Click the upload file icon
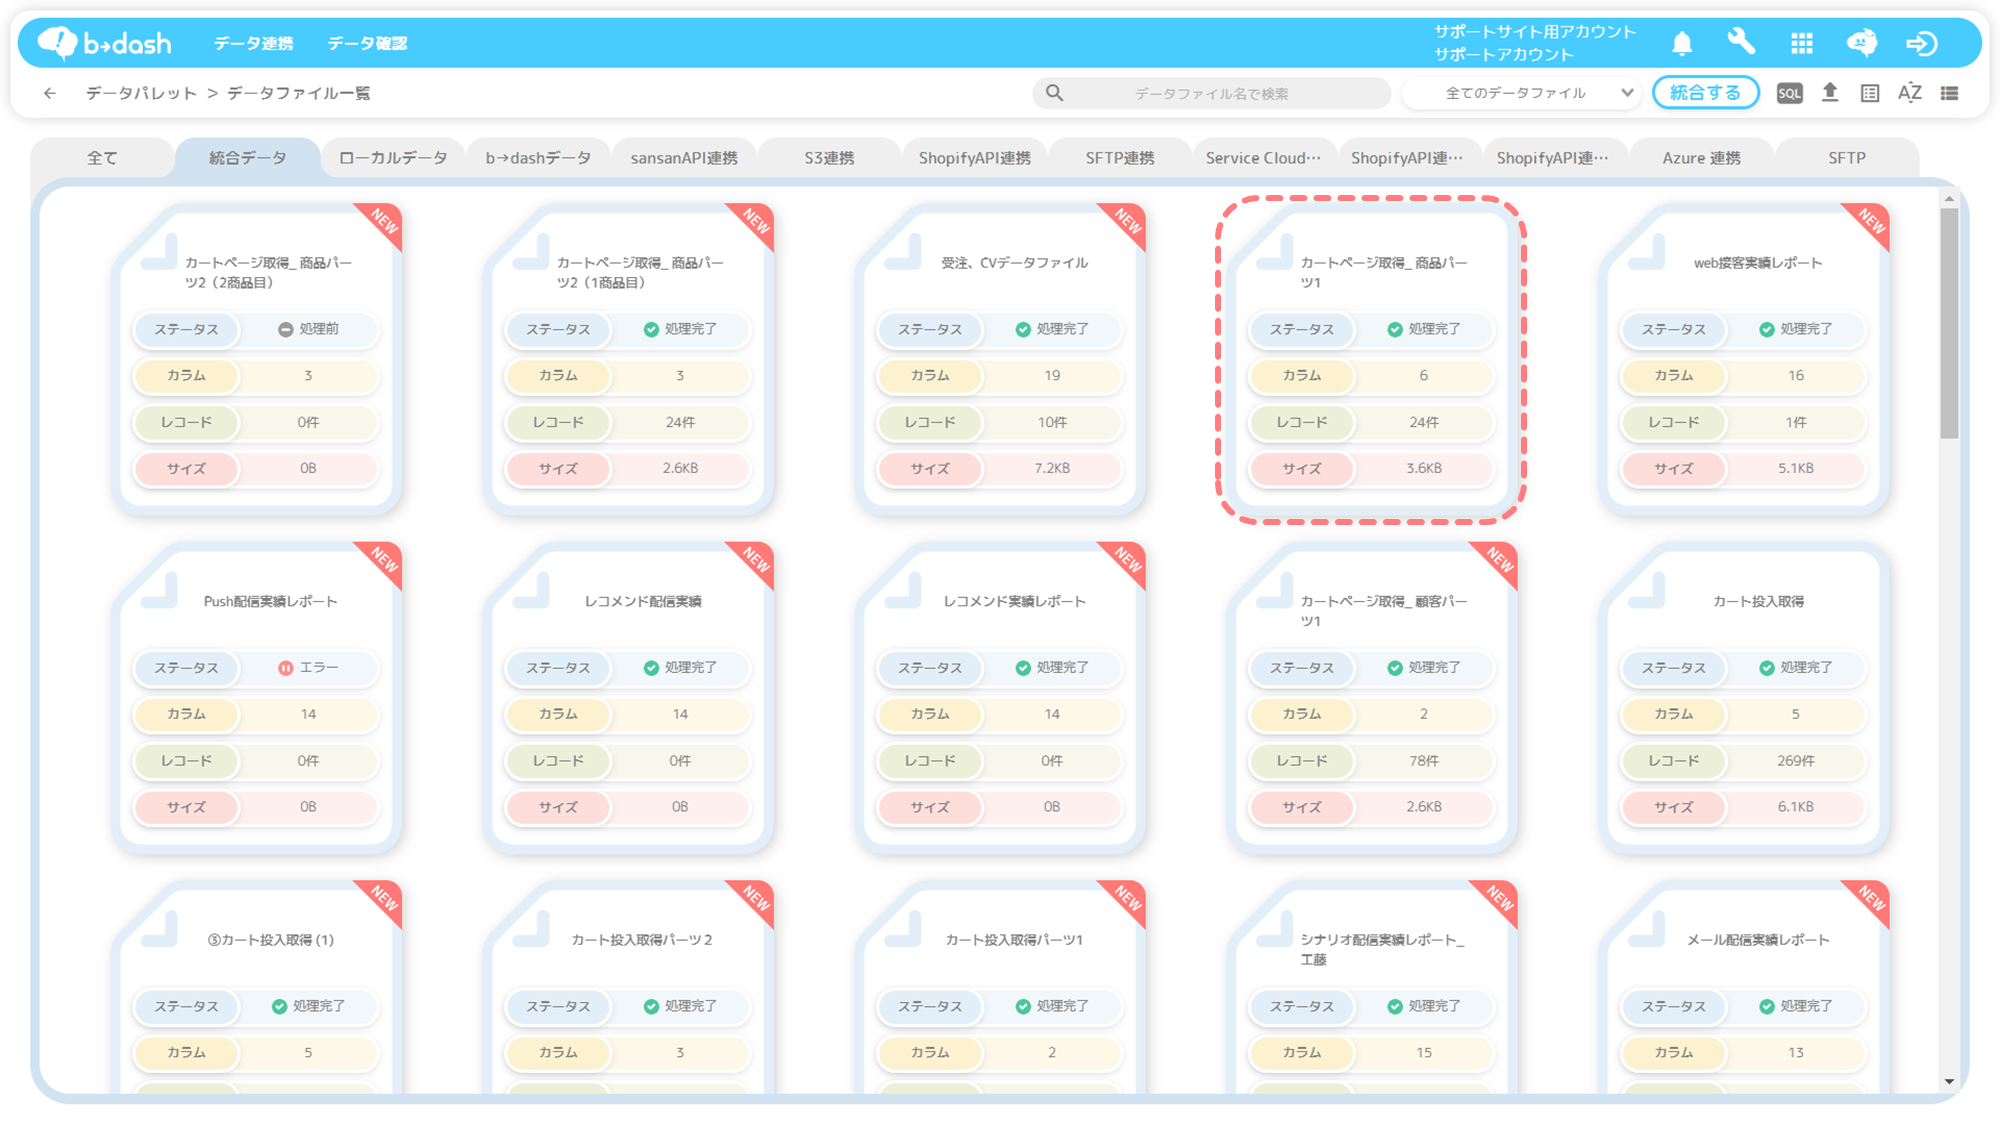Image resolution: width=2000 pixels, height=1125 pixels. pos(1830,92)
